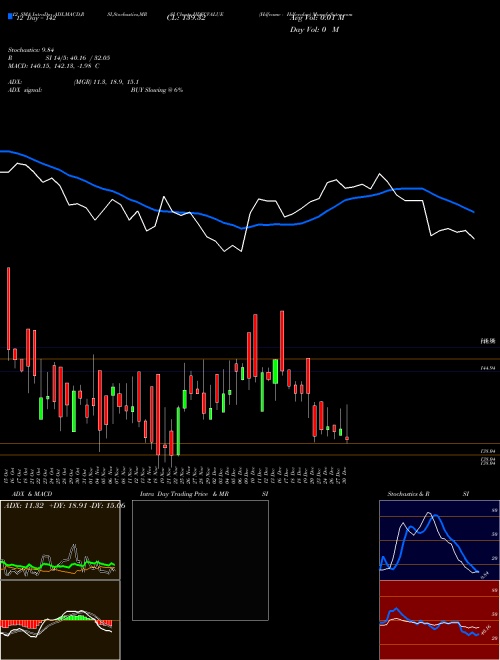
Task: Select 'ADX: 11.32 +DY: 18.91 -DY: 15.06' readout
Action: click(x=64, y=505)
